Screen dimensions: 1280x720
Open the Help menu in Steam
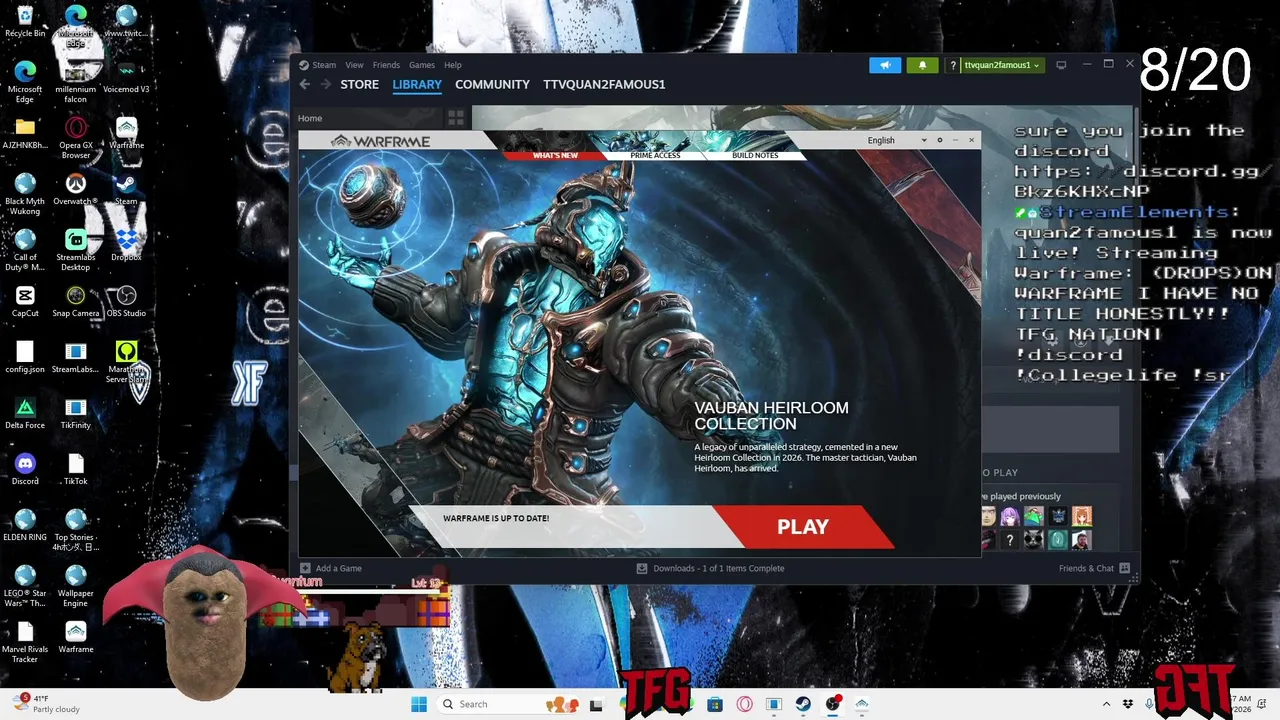point(453,65)
